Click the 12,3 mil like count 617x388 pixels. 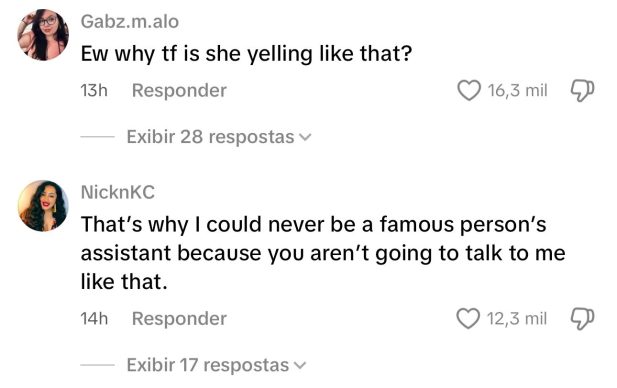(x=517, y=318)
